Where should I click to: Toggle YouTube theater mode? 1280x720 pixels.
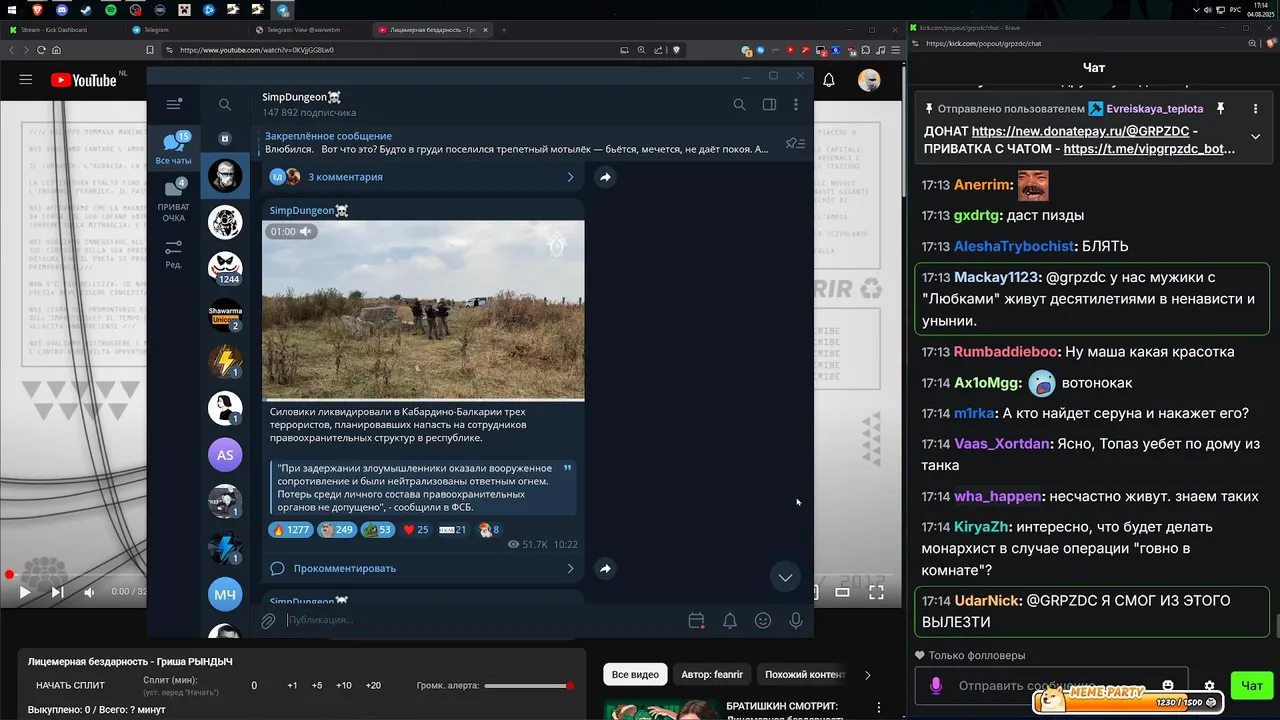point(843,592)
